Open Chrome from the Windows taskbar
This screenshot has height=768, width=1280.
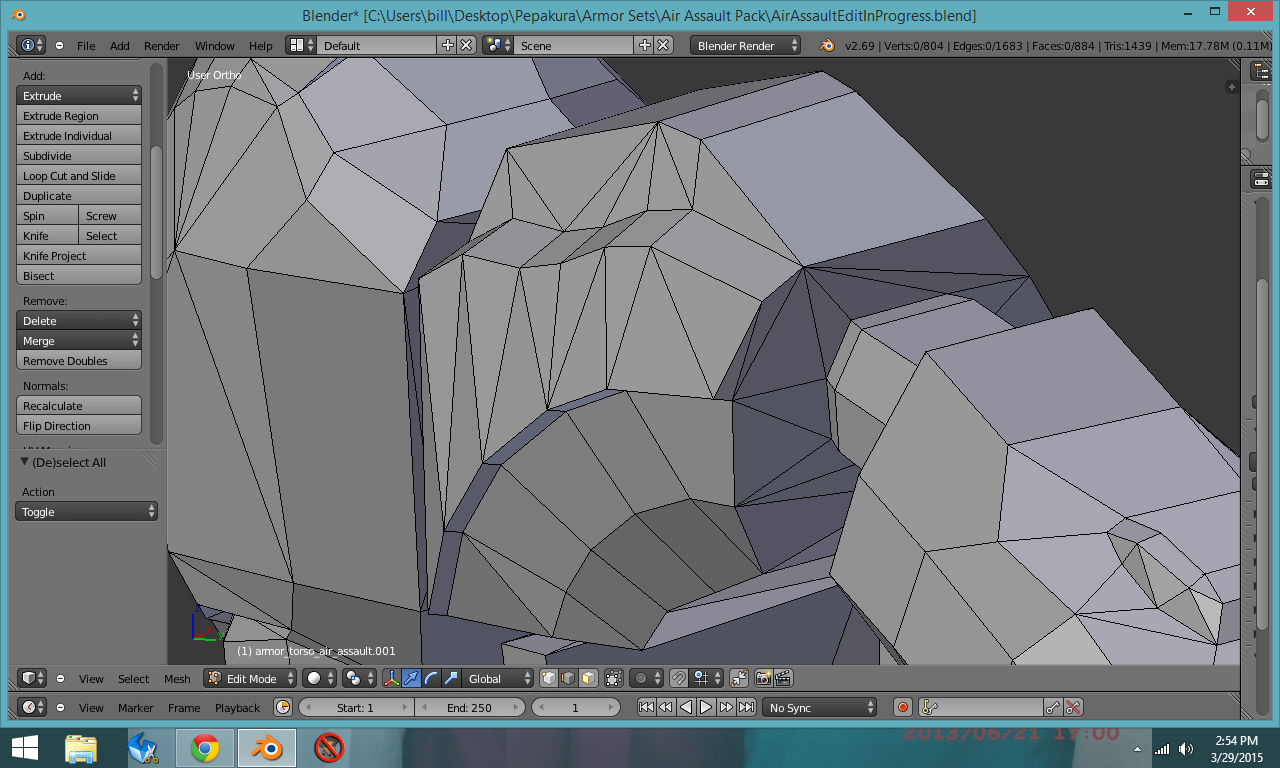[205, 747]
